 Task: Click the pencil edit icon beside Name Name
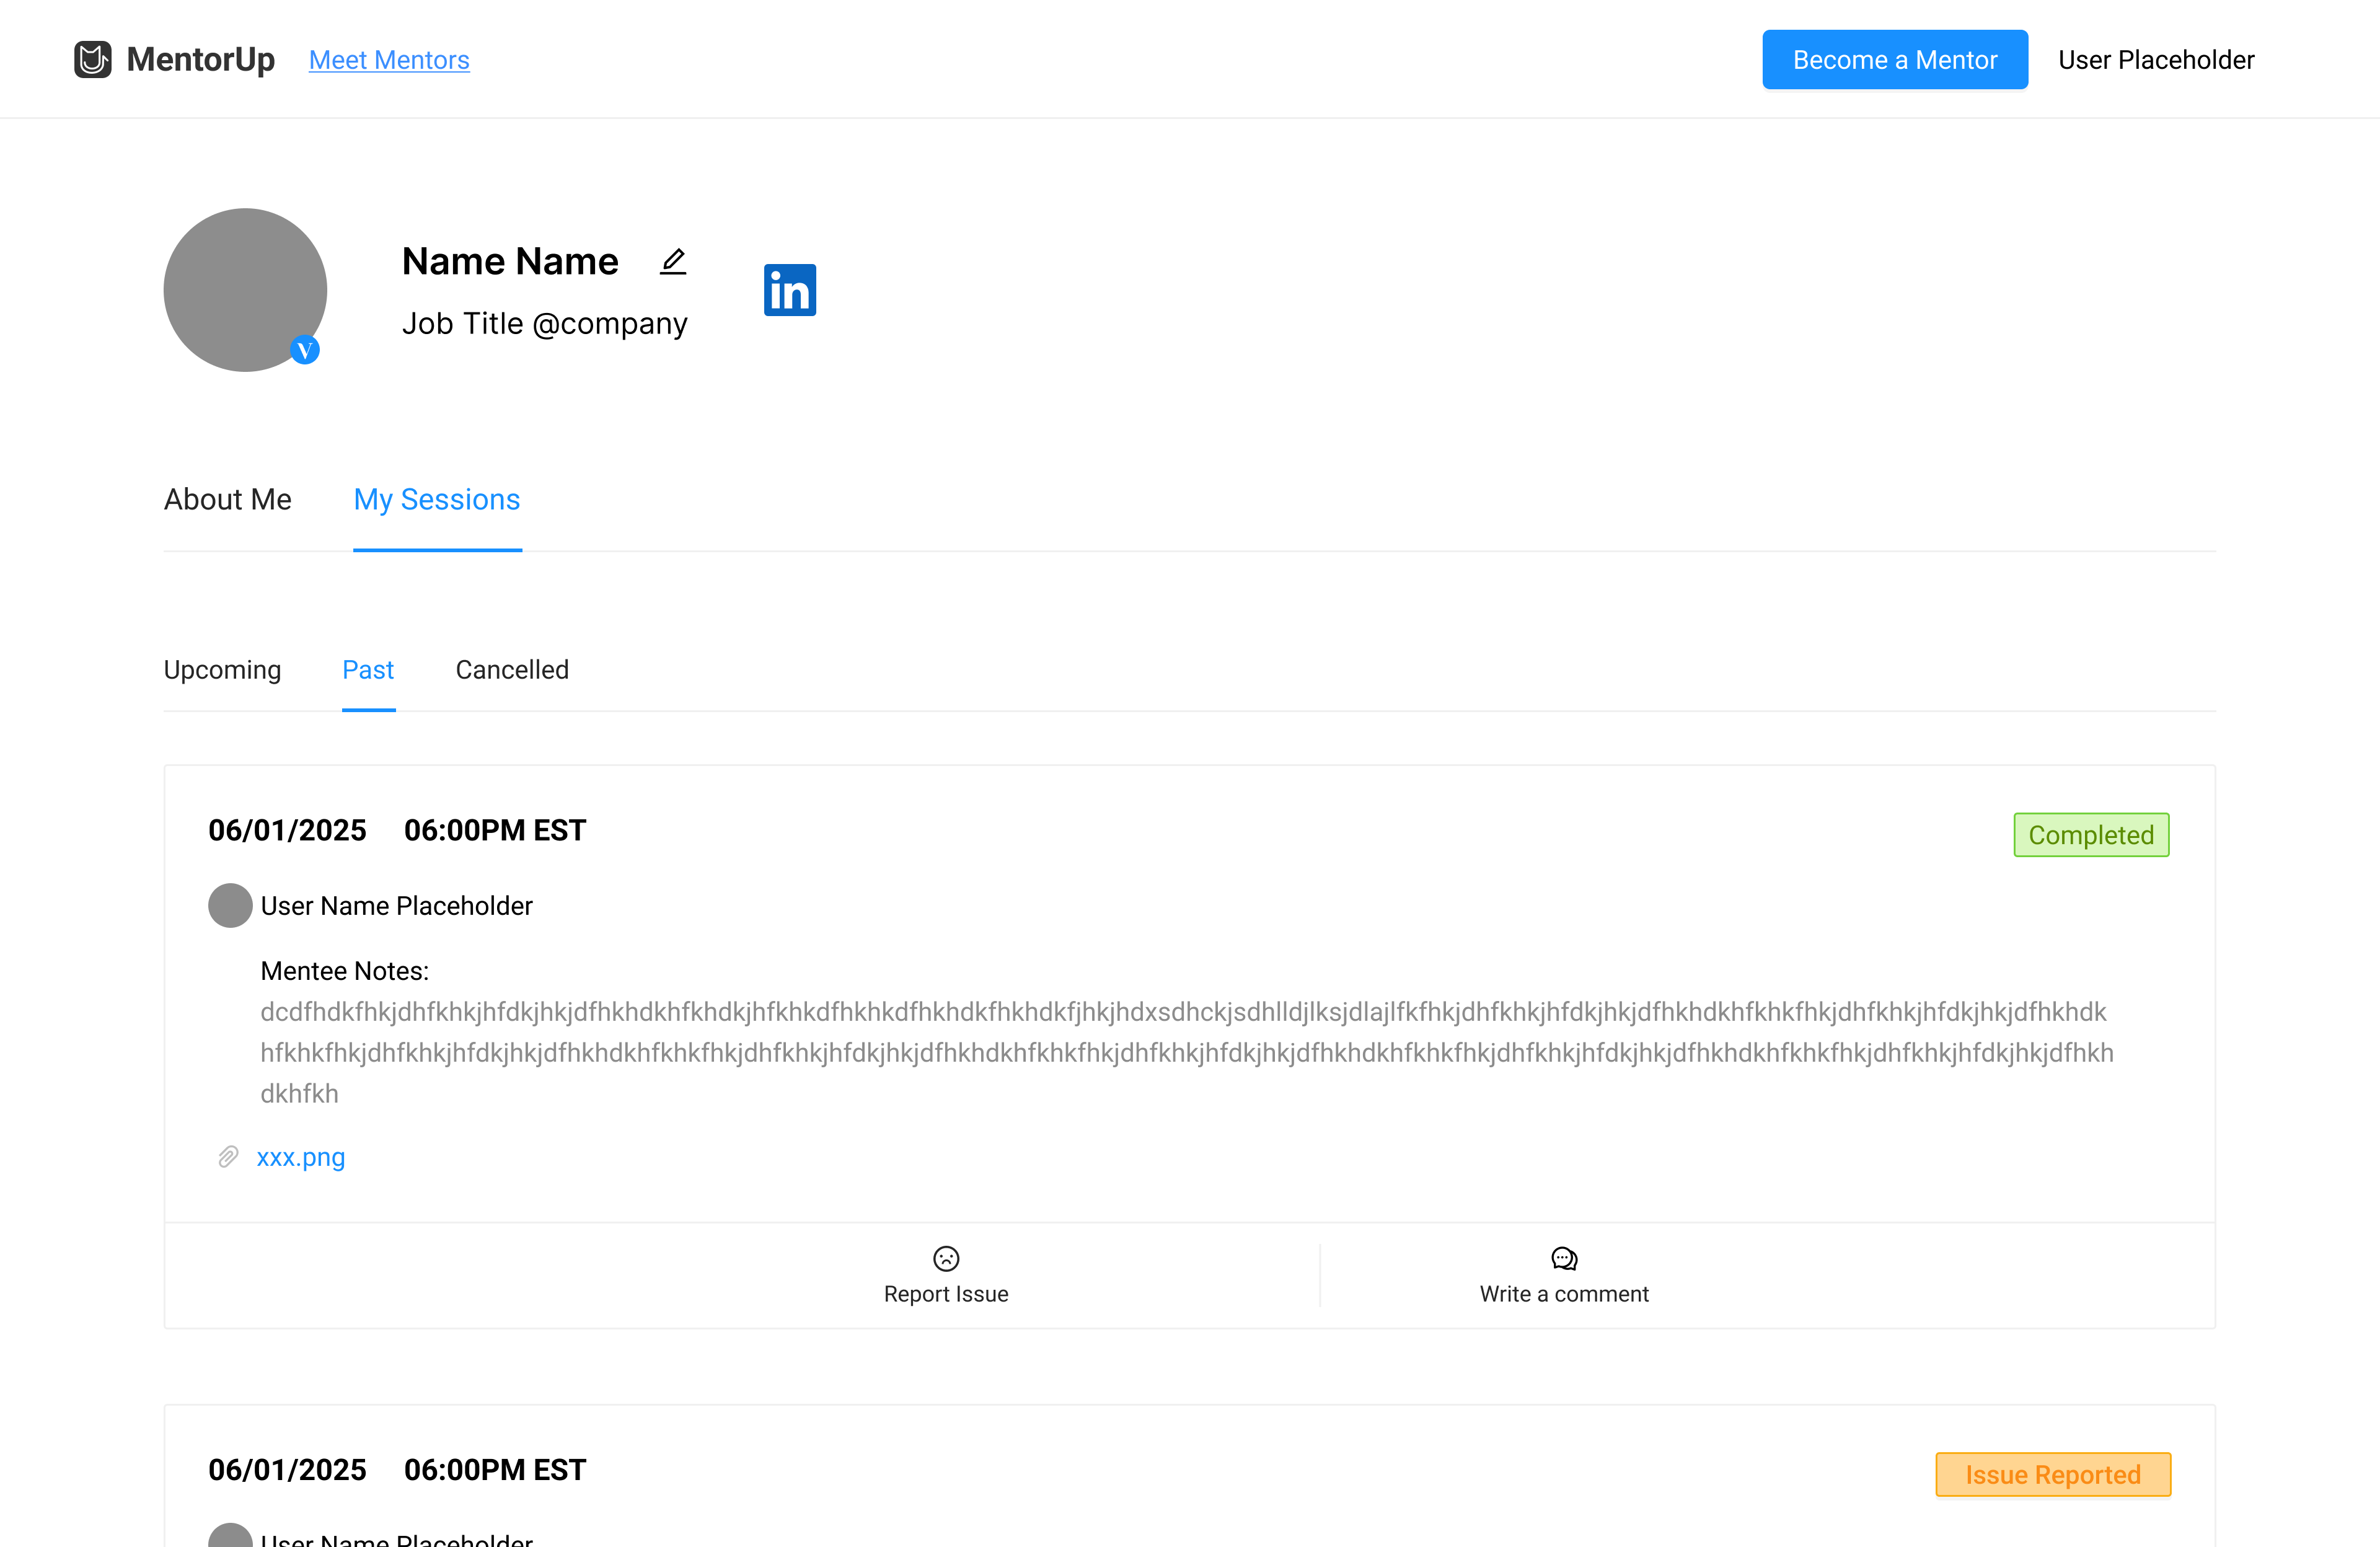point(673,261)
